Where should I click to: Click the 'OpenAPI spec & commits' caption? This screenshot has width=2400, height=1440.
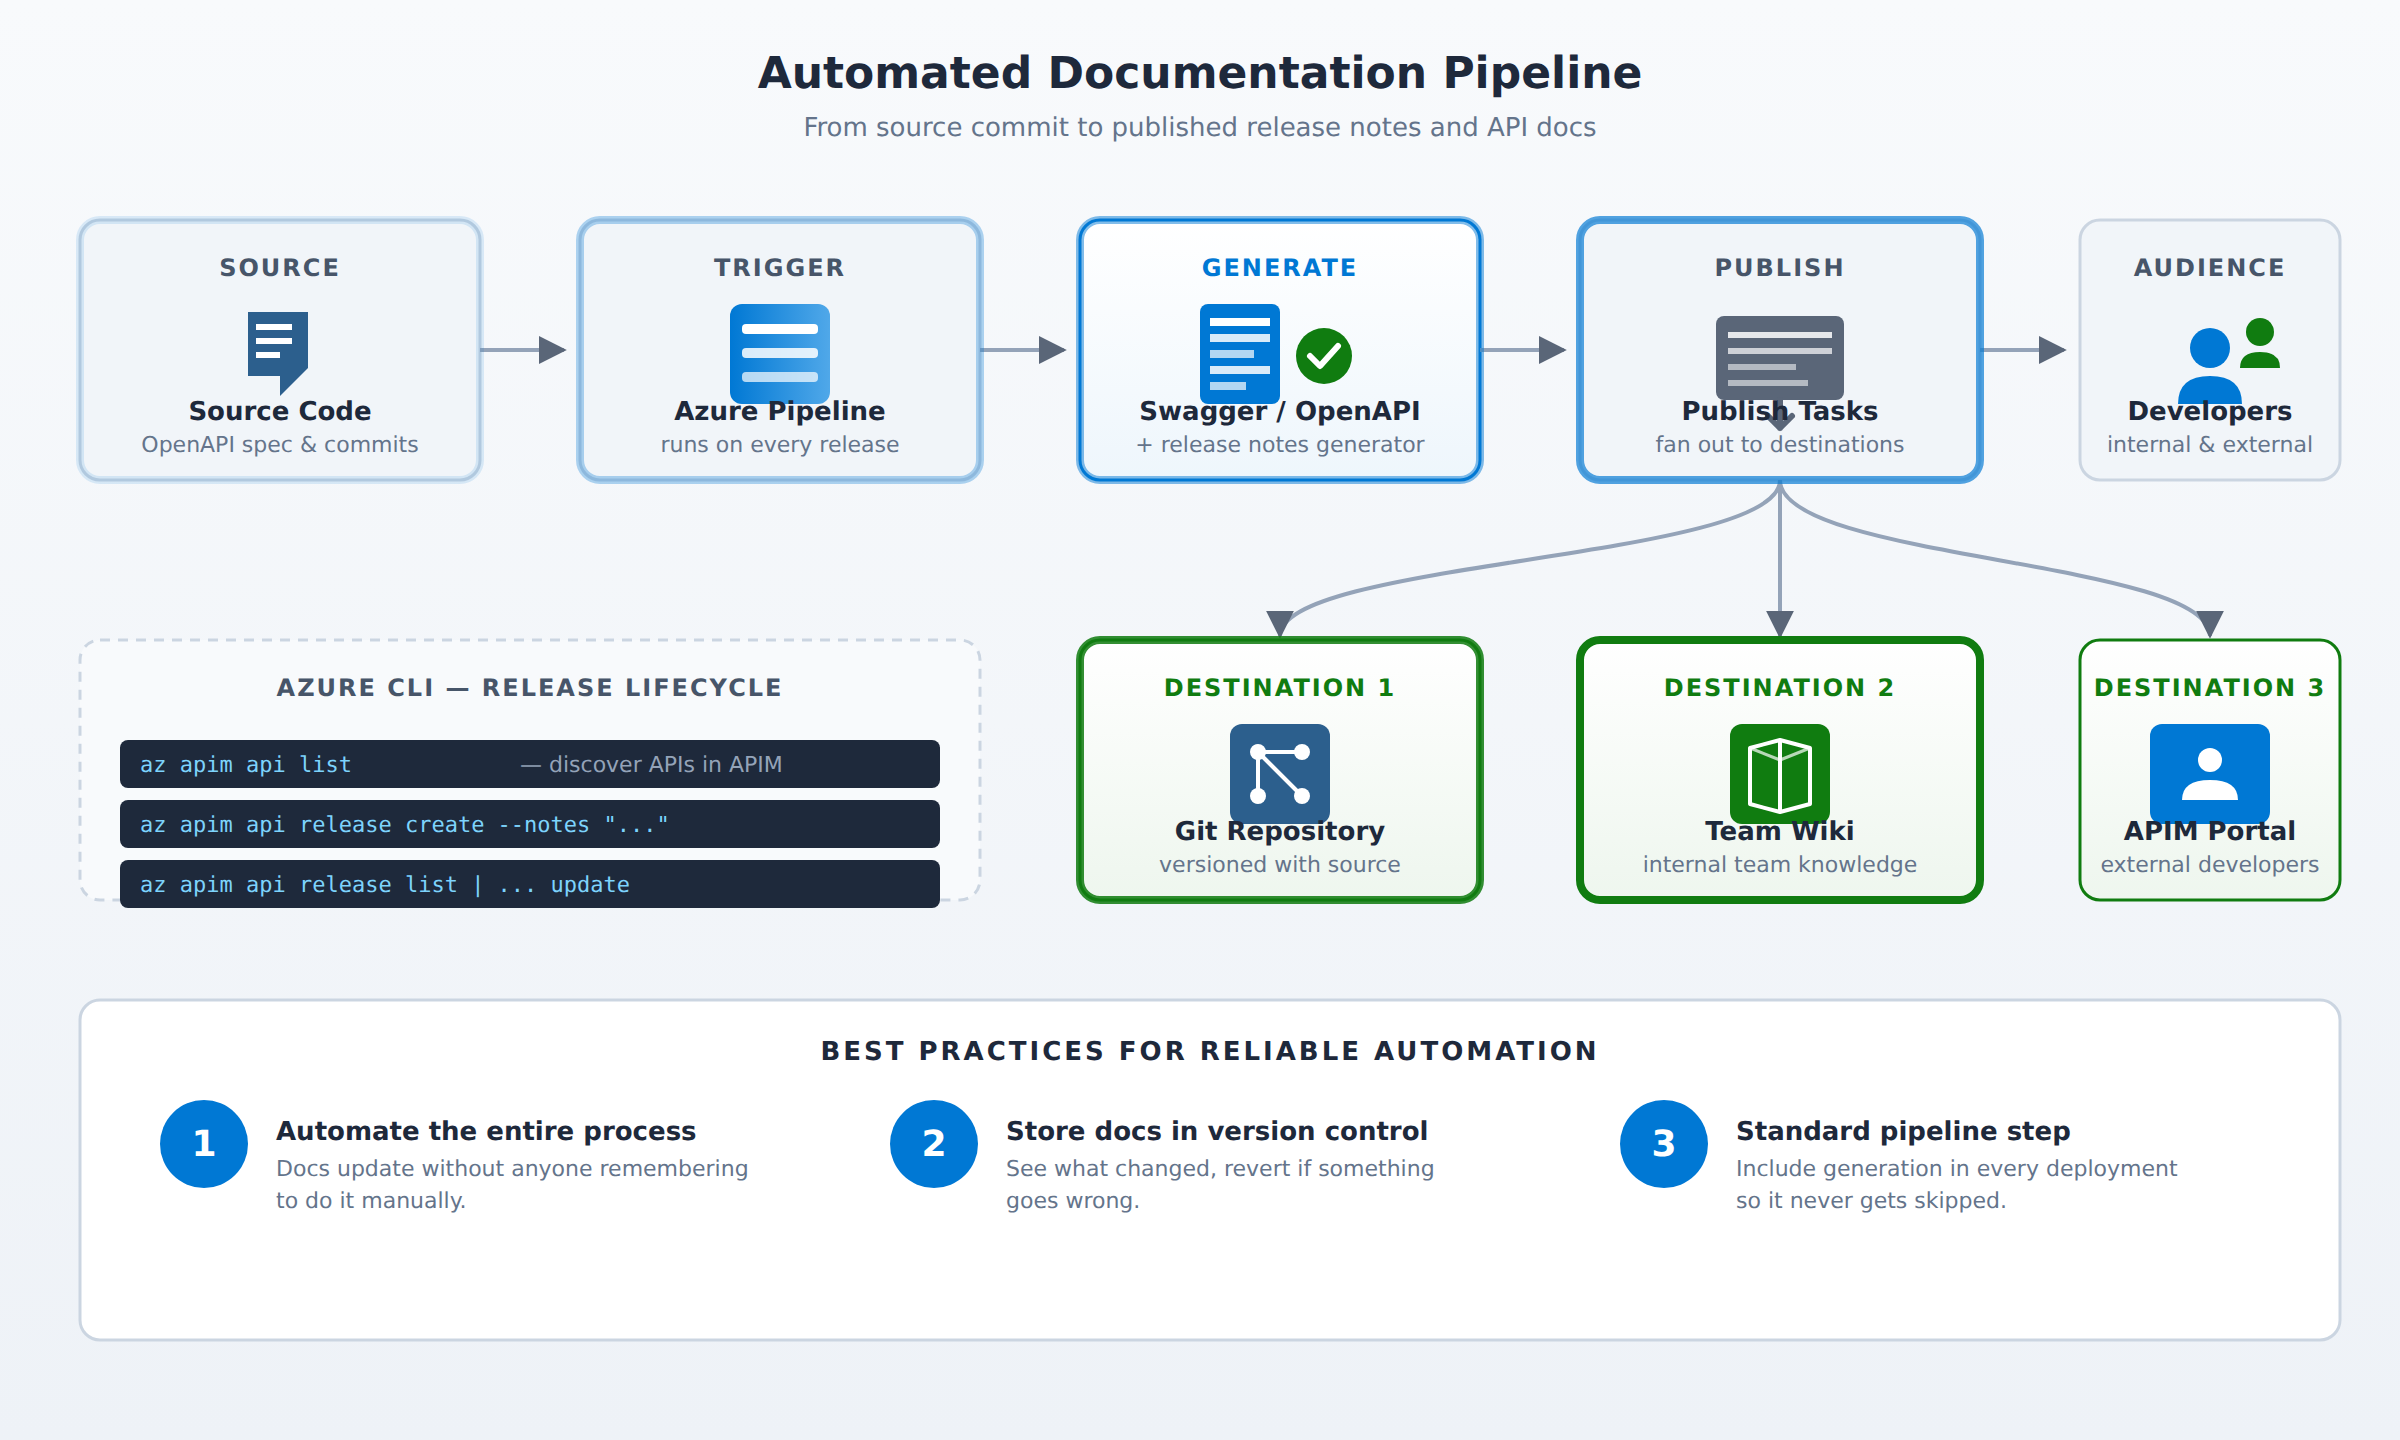click(x=280, y=444)
